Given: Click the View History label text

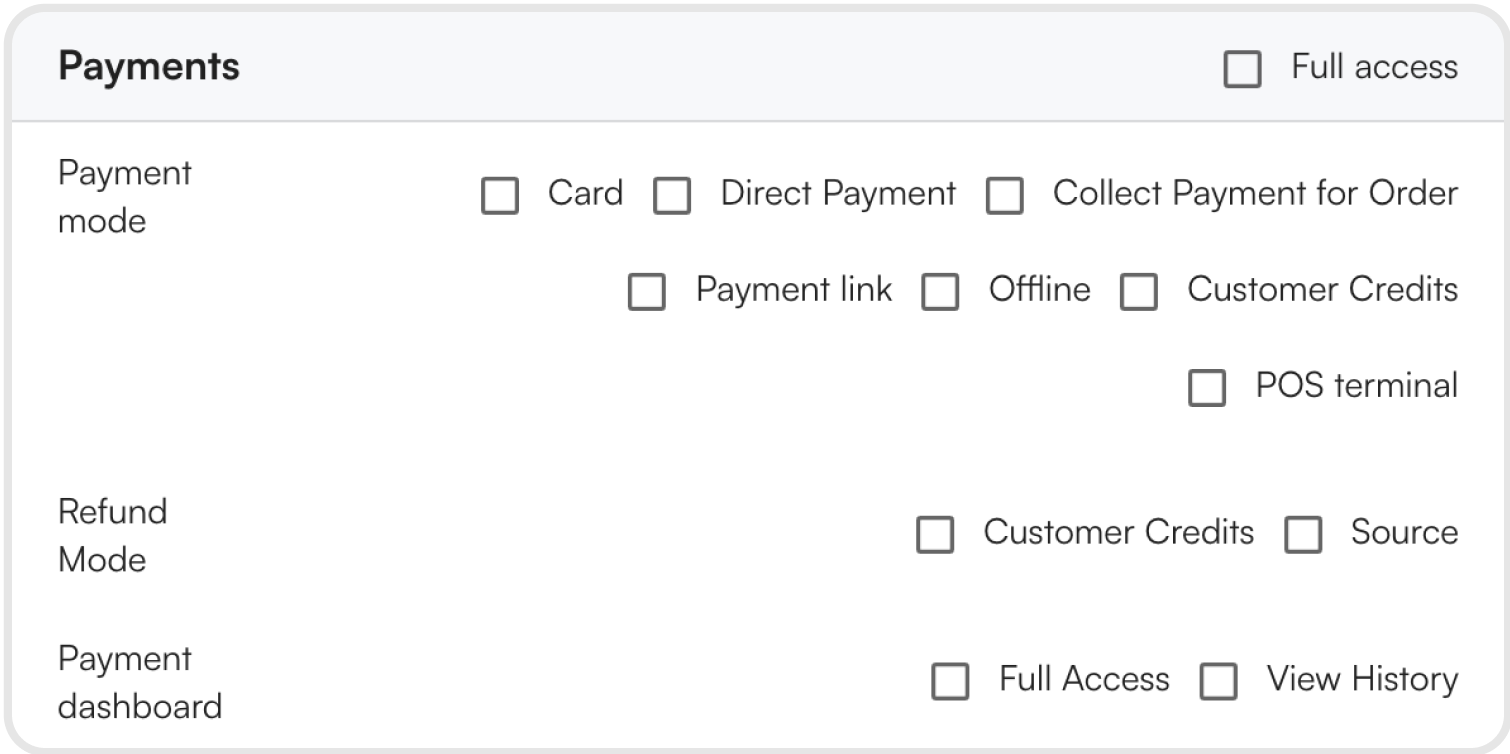Looking at the screenshot, I should [1362, 679].
